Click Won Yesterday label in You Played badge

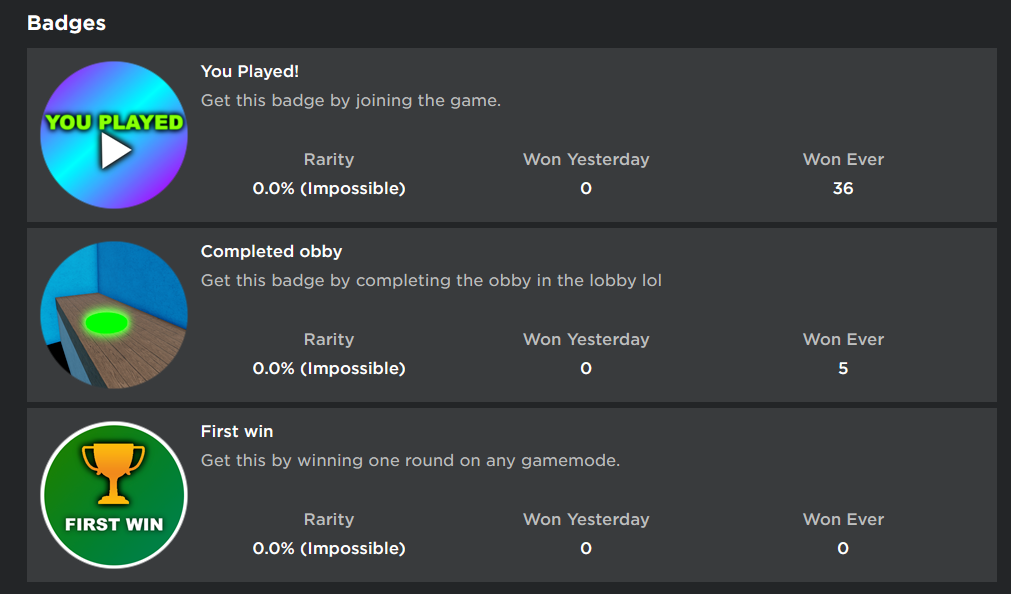[x=586, y=159]
